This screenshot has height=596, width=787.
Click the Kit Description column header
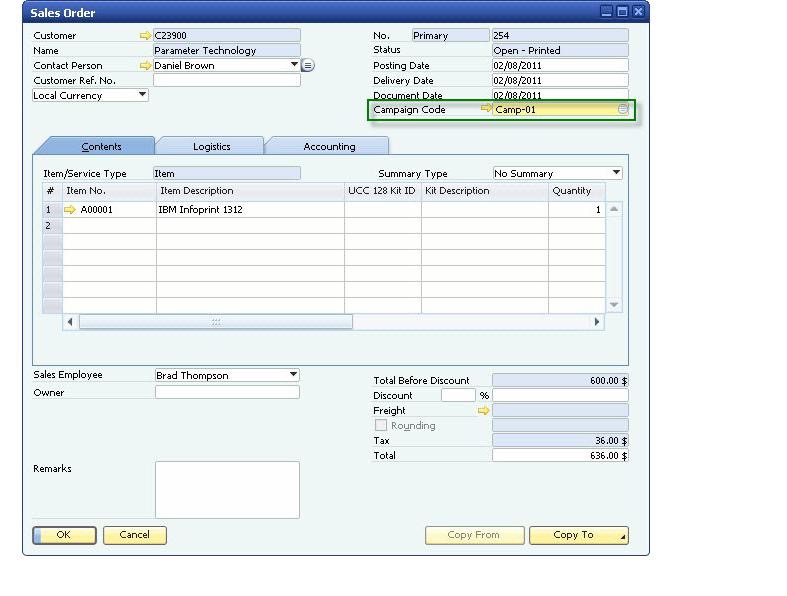pyautogui.click(x=485, y=191)
